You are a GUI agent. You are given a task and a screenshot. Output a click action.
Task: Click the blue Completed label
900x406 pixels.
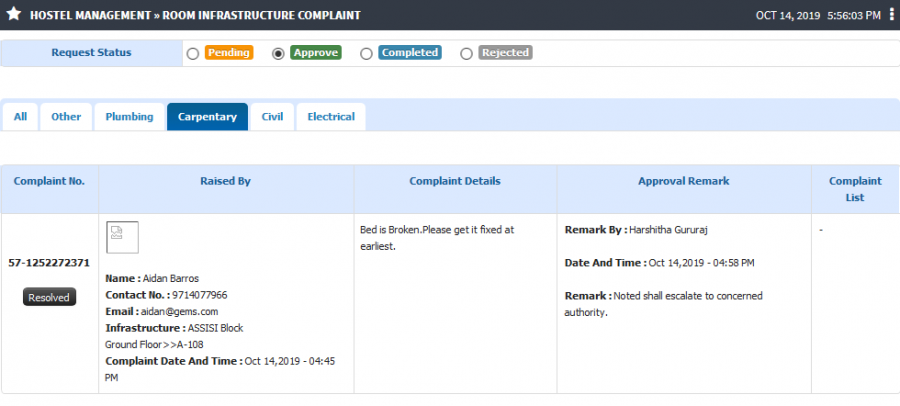(410, 53)
